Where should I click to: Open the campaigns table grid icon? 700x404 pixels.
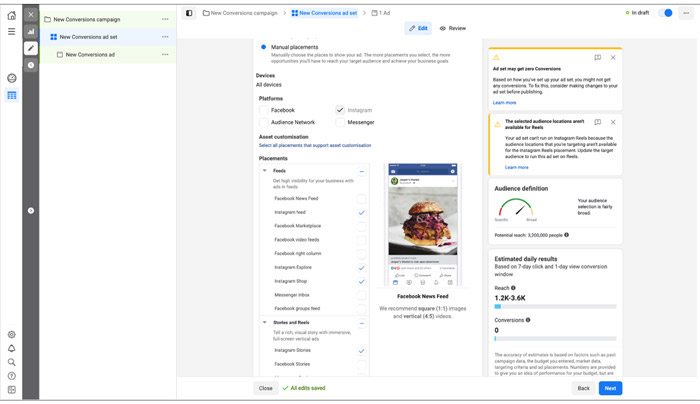click(12, 96)
